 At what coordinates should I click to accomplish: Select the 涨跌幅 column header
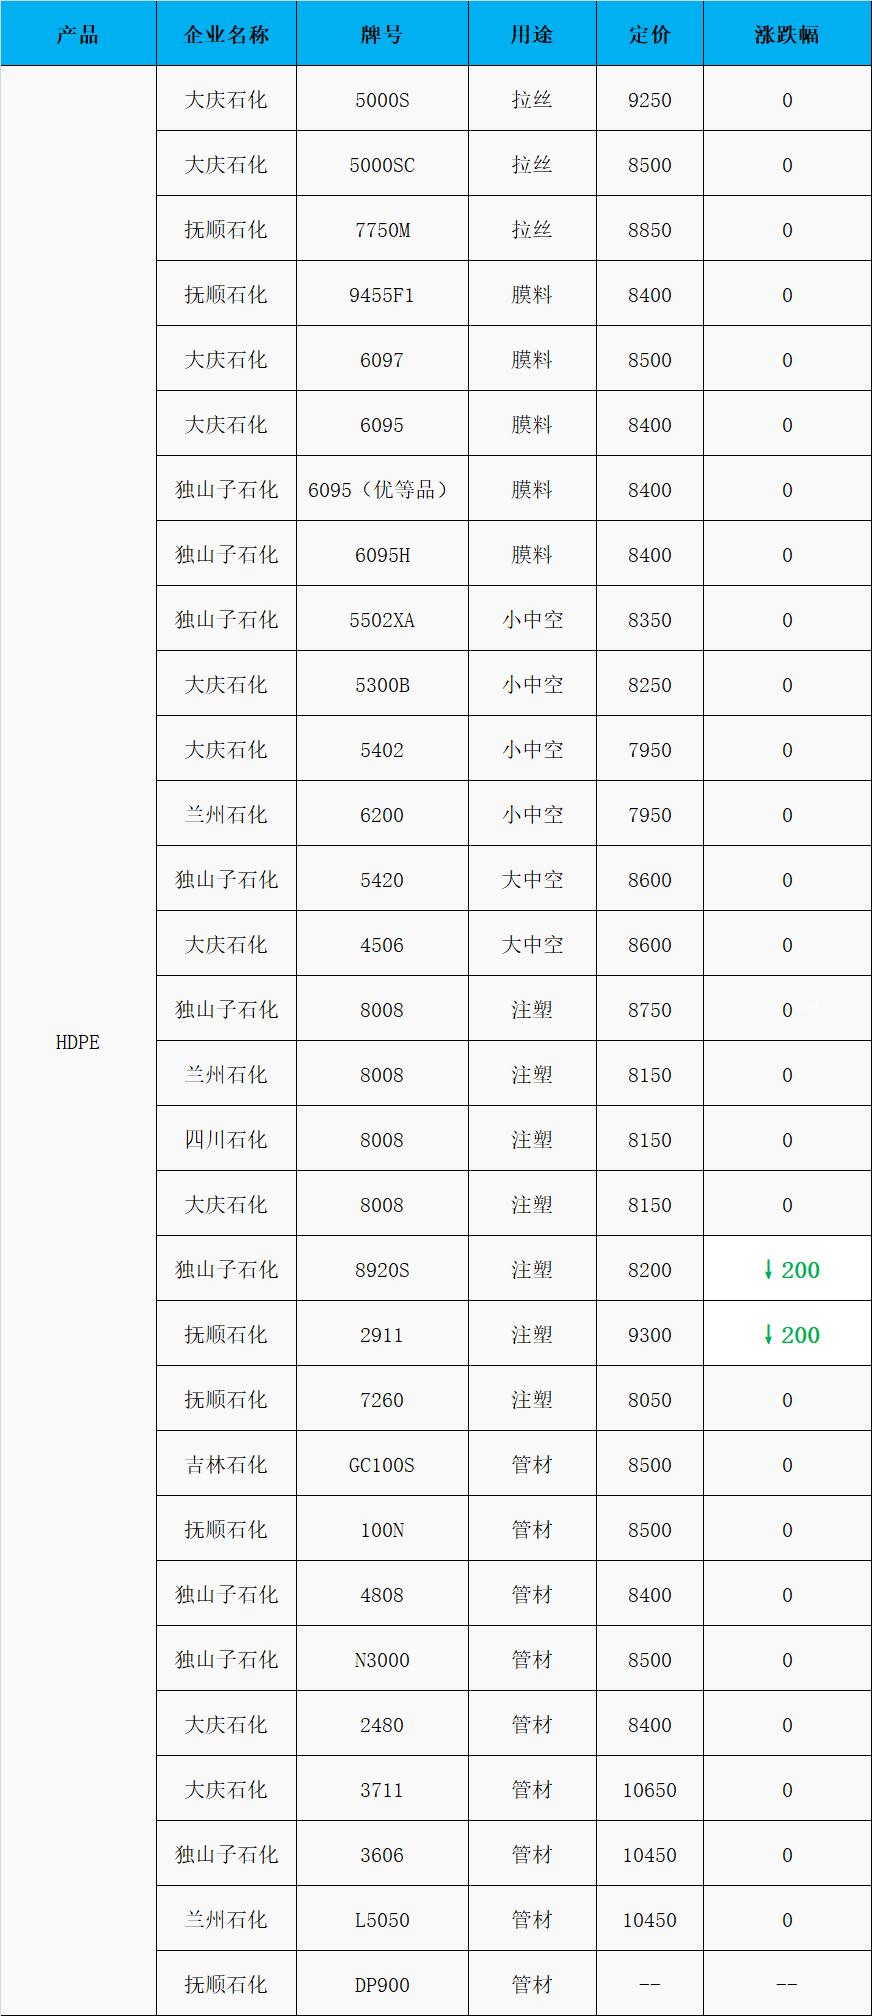coord(787,35)
